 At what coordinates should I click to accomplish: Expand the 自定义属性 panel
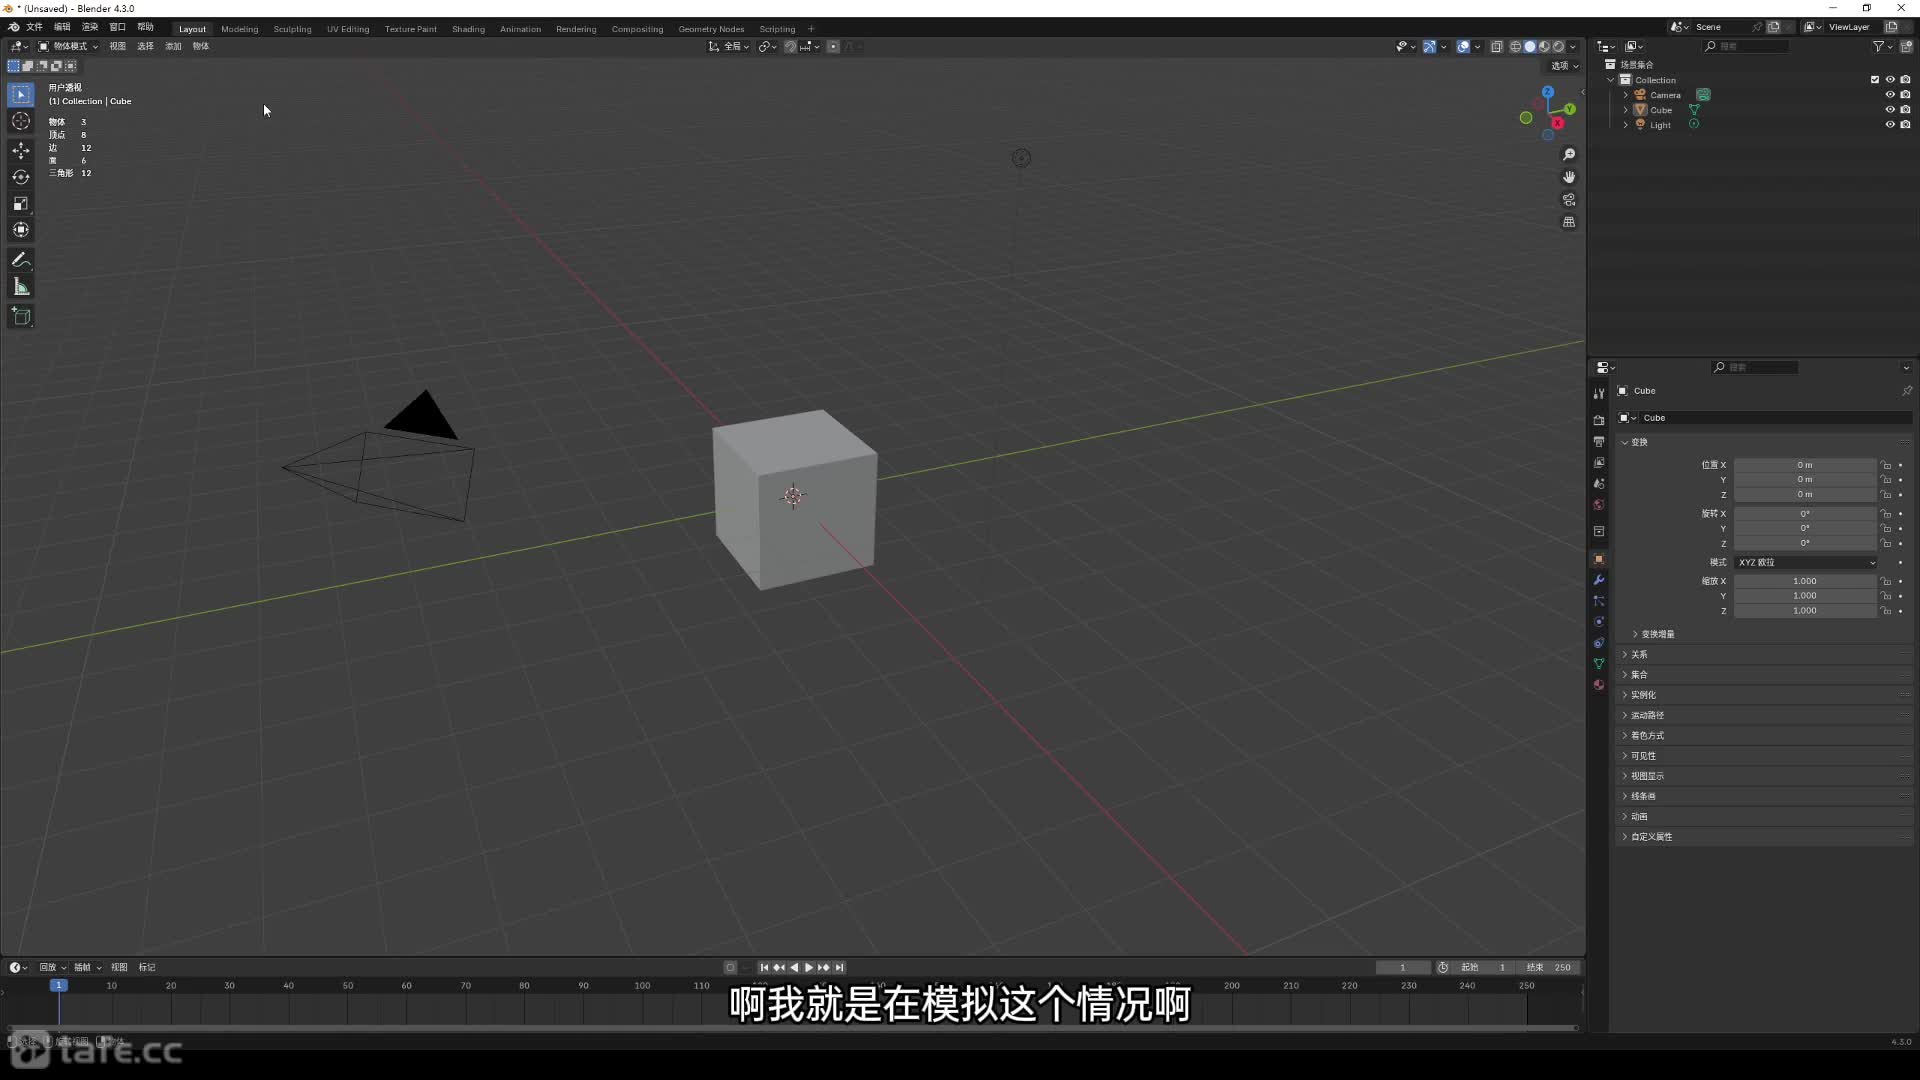[x=1764, y=837]
